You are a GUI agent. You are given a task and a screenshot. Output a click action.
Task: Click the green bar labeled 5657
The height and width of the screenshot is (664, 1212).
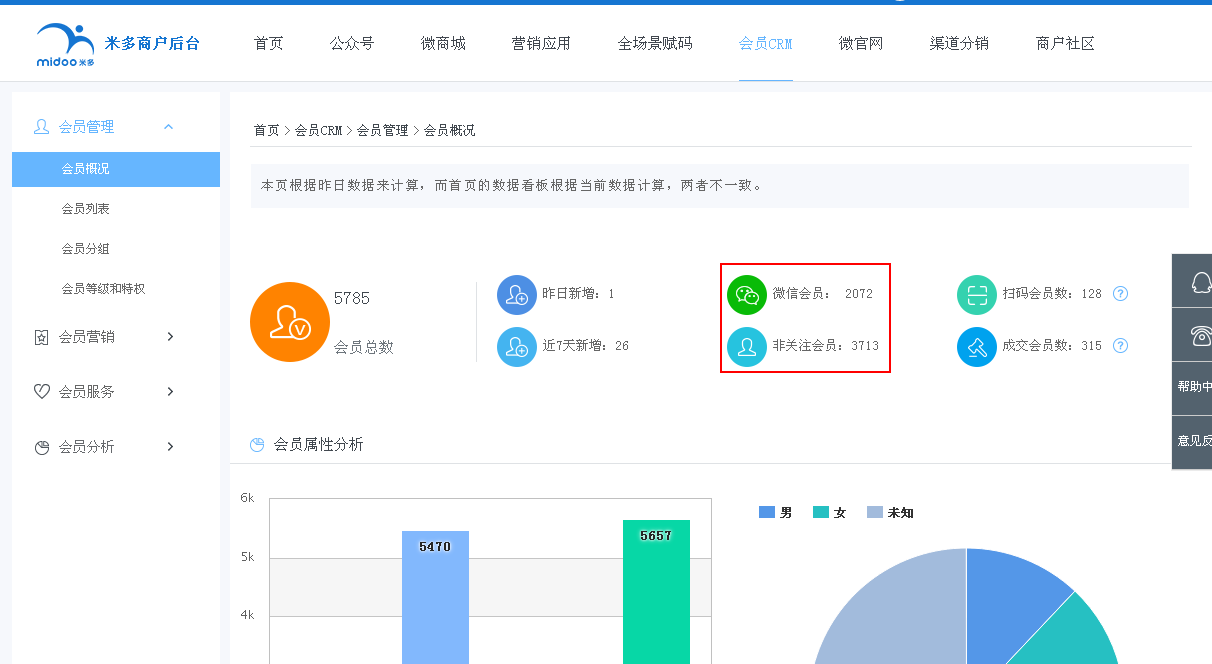(656, 592)
